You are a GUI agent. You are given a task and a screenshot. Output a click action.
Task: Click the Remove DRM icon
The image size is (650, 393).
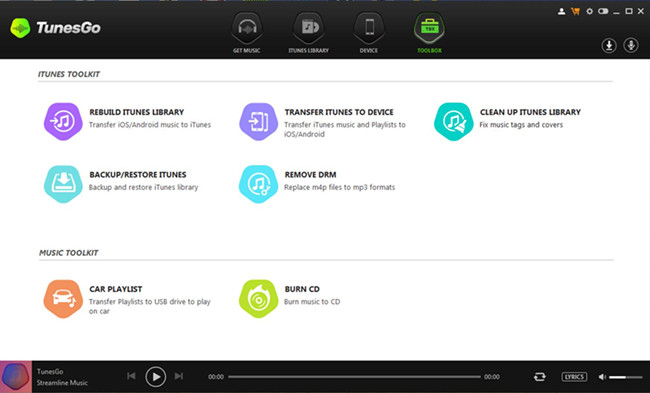(258, 184)
